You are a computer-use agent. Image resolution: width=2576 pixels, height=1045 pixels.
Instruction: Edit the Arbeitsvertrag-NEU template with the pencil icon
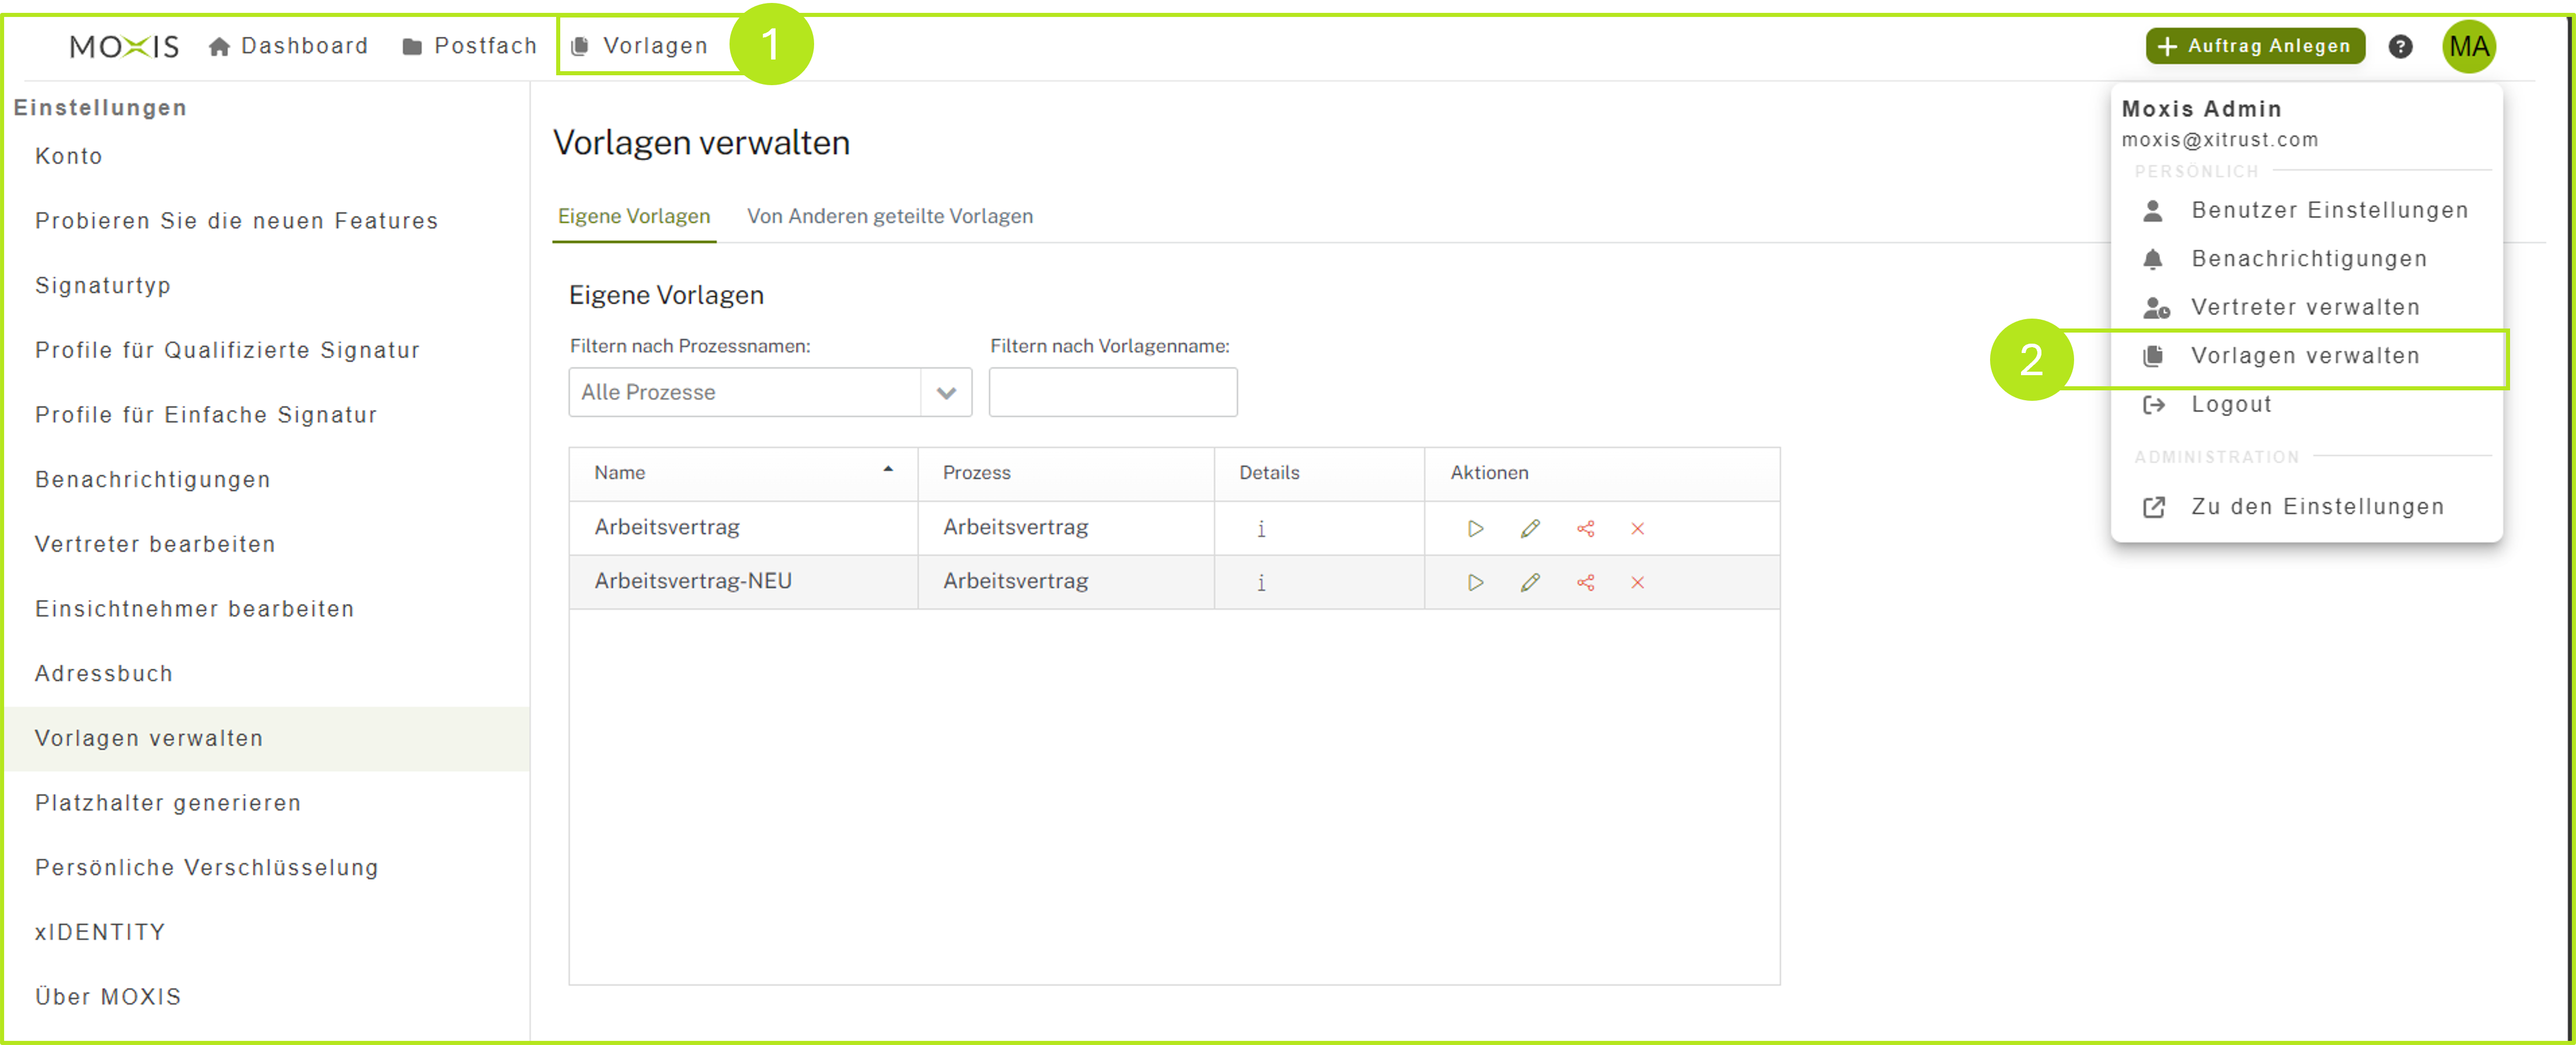1530,582
